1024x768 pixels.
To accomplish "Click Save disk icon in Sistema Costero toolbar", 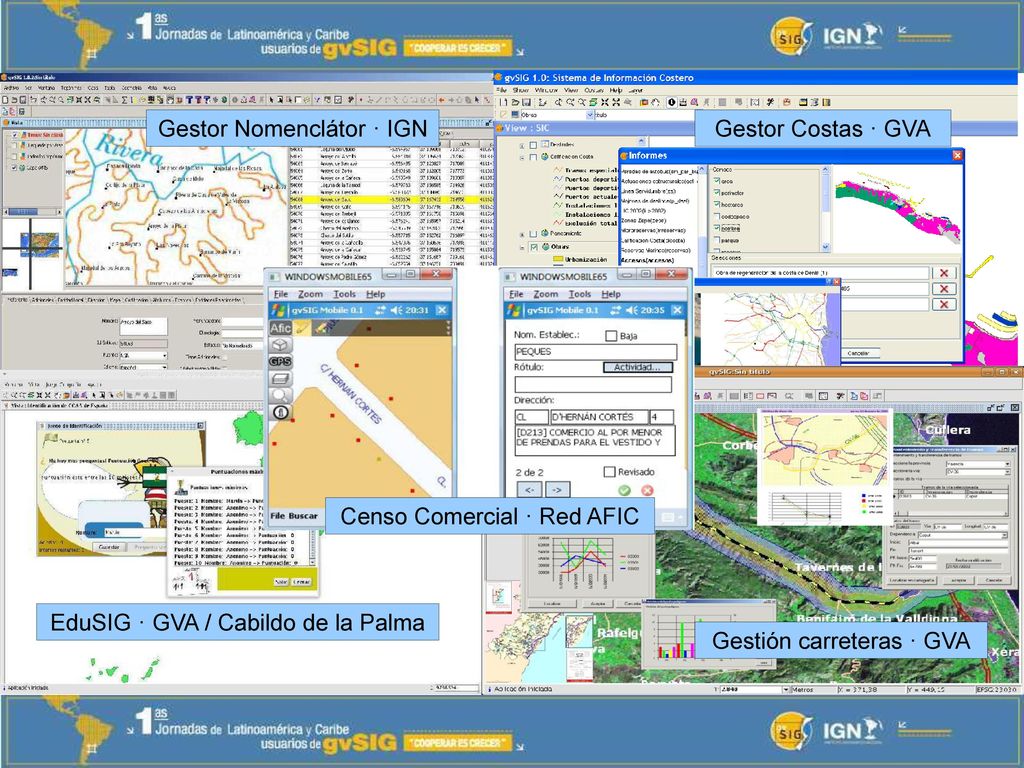I will tap(526, 103).
